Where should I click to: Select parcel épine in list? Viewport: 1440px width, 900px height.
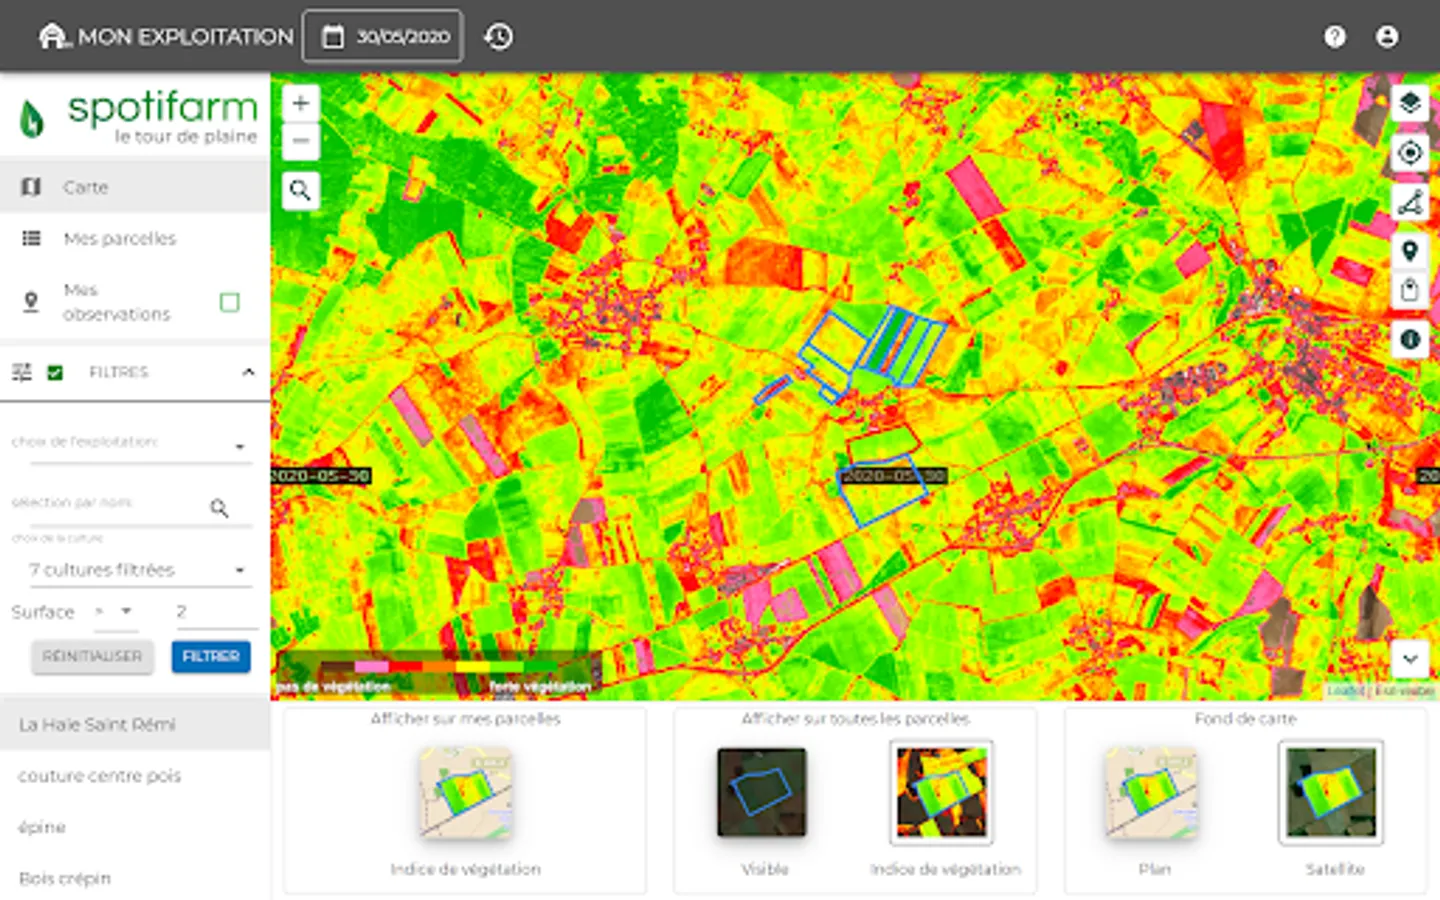[135, 827]
